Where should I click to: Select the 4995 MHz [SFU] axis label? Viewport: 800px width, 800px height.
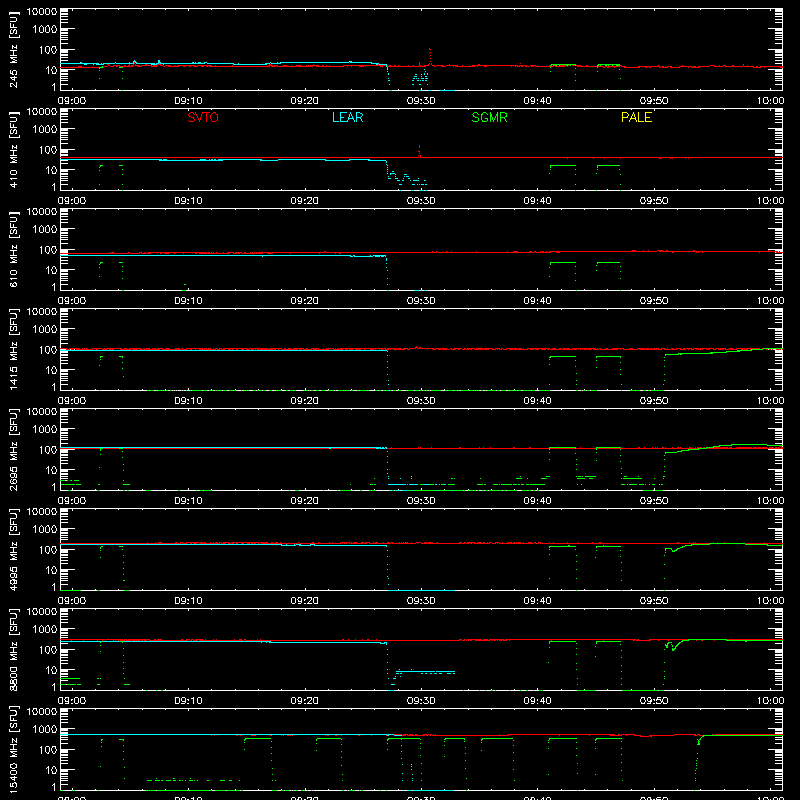tap(13, 549)
